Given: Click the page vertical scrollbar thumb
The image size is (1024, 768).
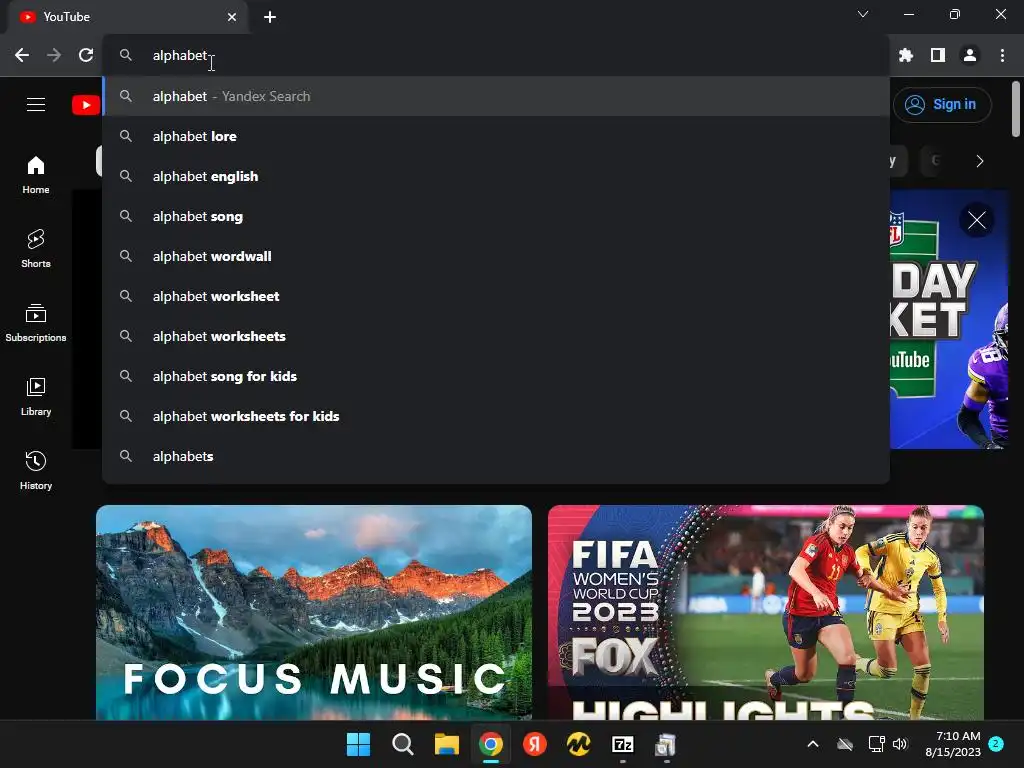Looking at the screenshot, I should (1016, 109).
